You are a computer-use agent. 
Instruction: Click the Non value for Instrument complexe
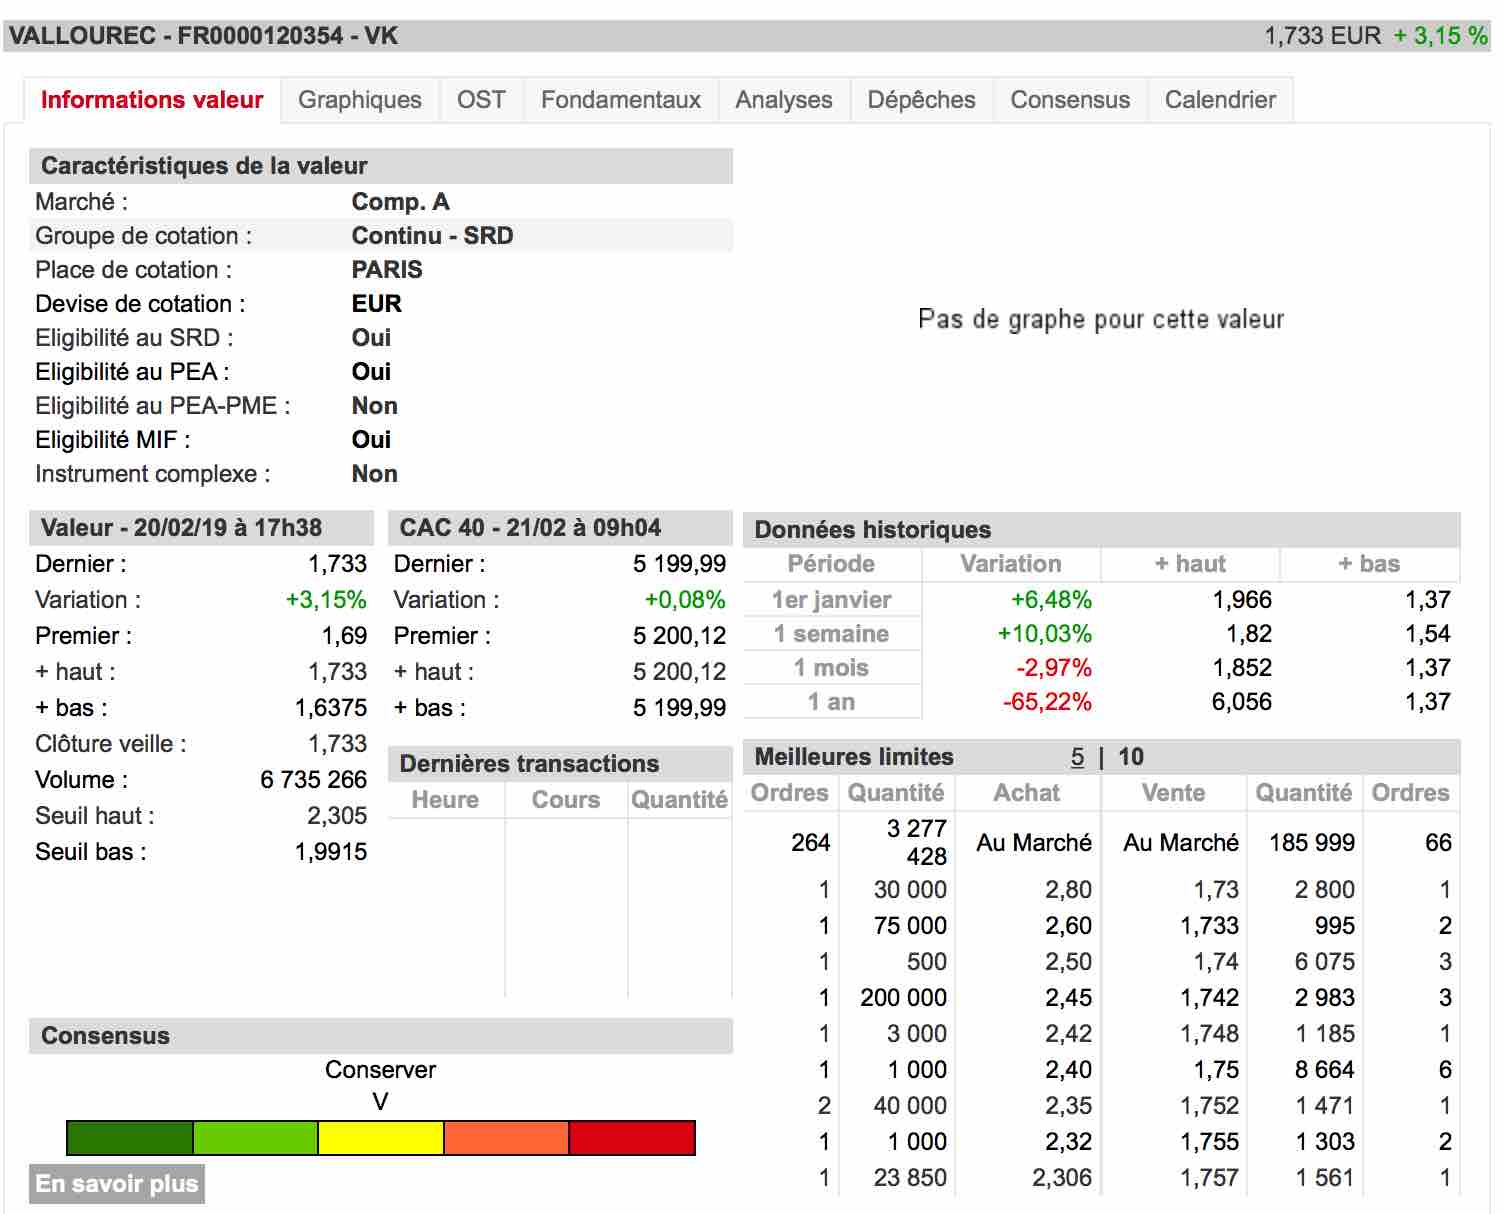tap(375, 474)
